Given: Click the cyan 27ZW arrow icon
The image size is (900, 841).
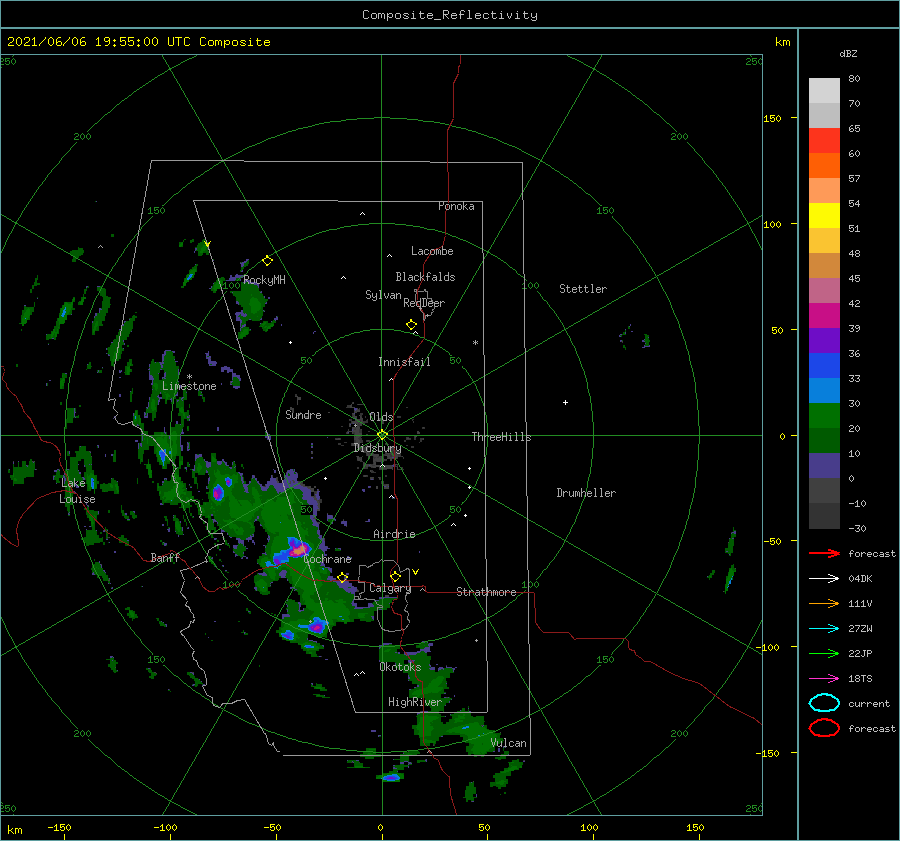Looking at the screenshot, I should 824,629.
